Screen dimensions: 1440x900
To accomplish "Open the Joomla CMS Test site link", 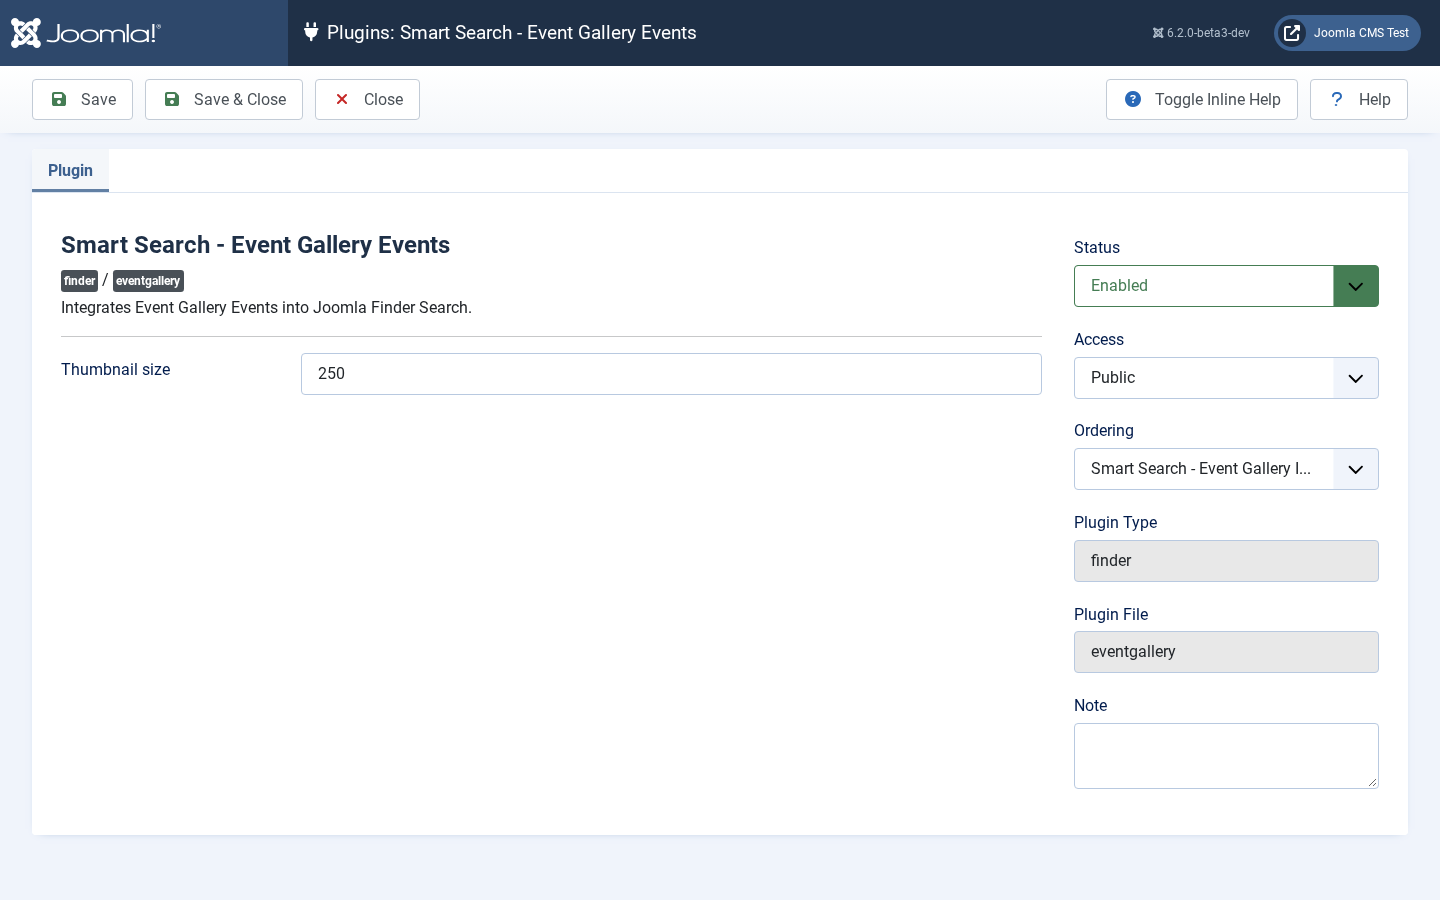I will coord(1347,33).
